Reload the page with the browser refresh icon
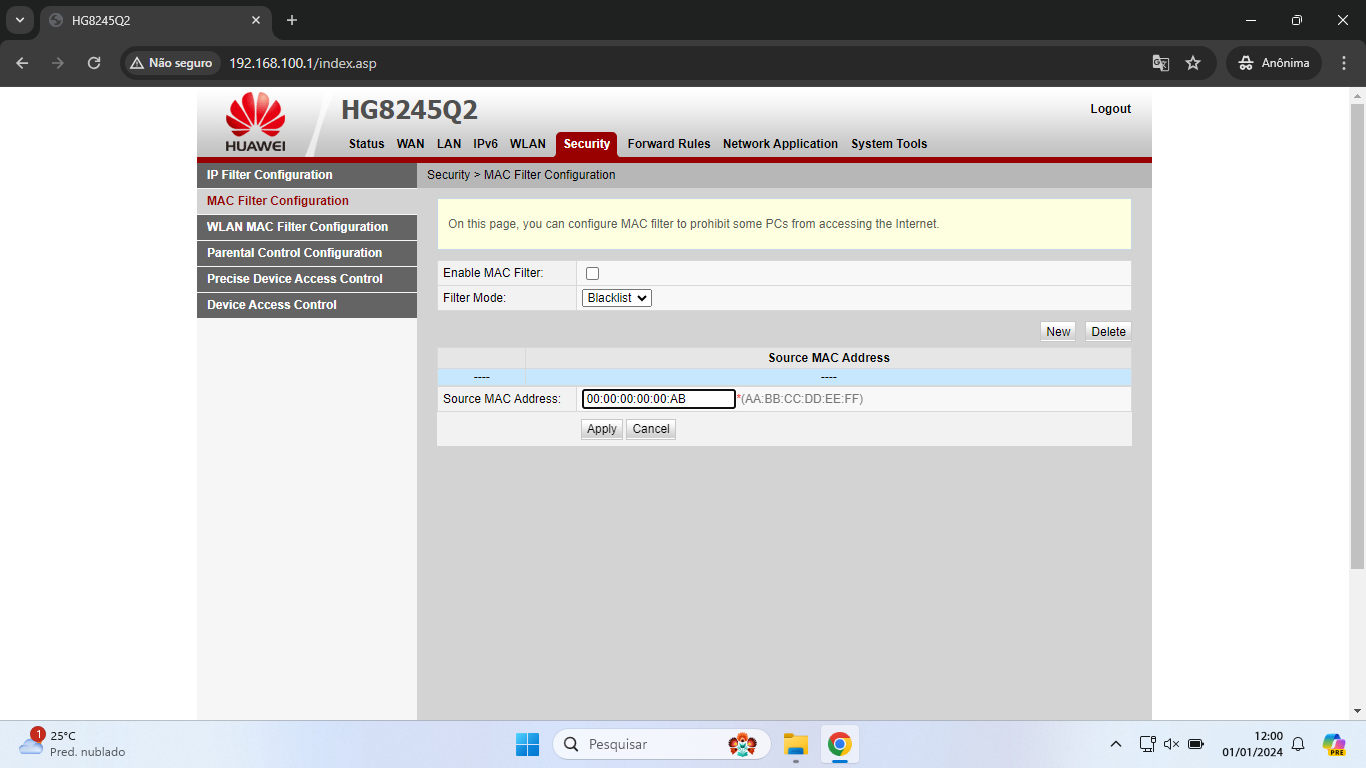1366x768 pixels. pos(94,63)
